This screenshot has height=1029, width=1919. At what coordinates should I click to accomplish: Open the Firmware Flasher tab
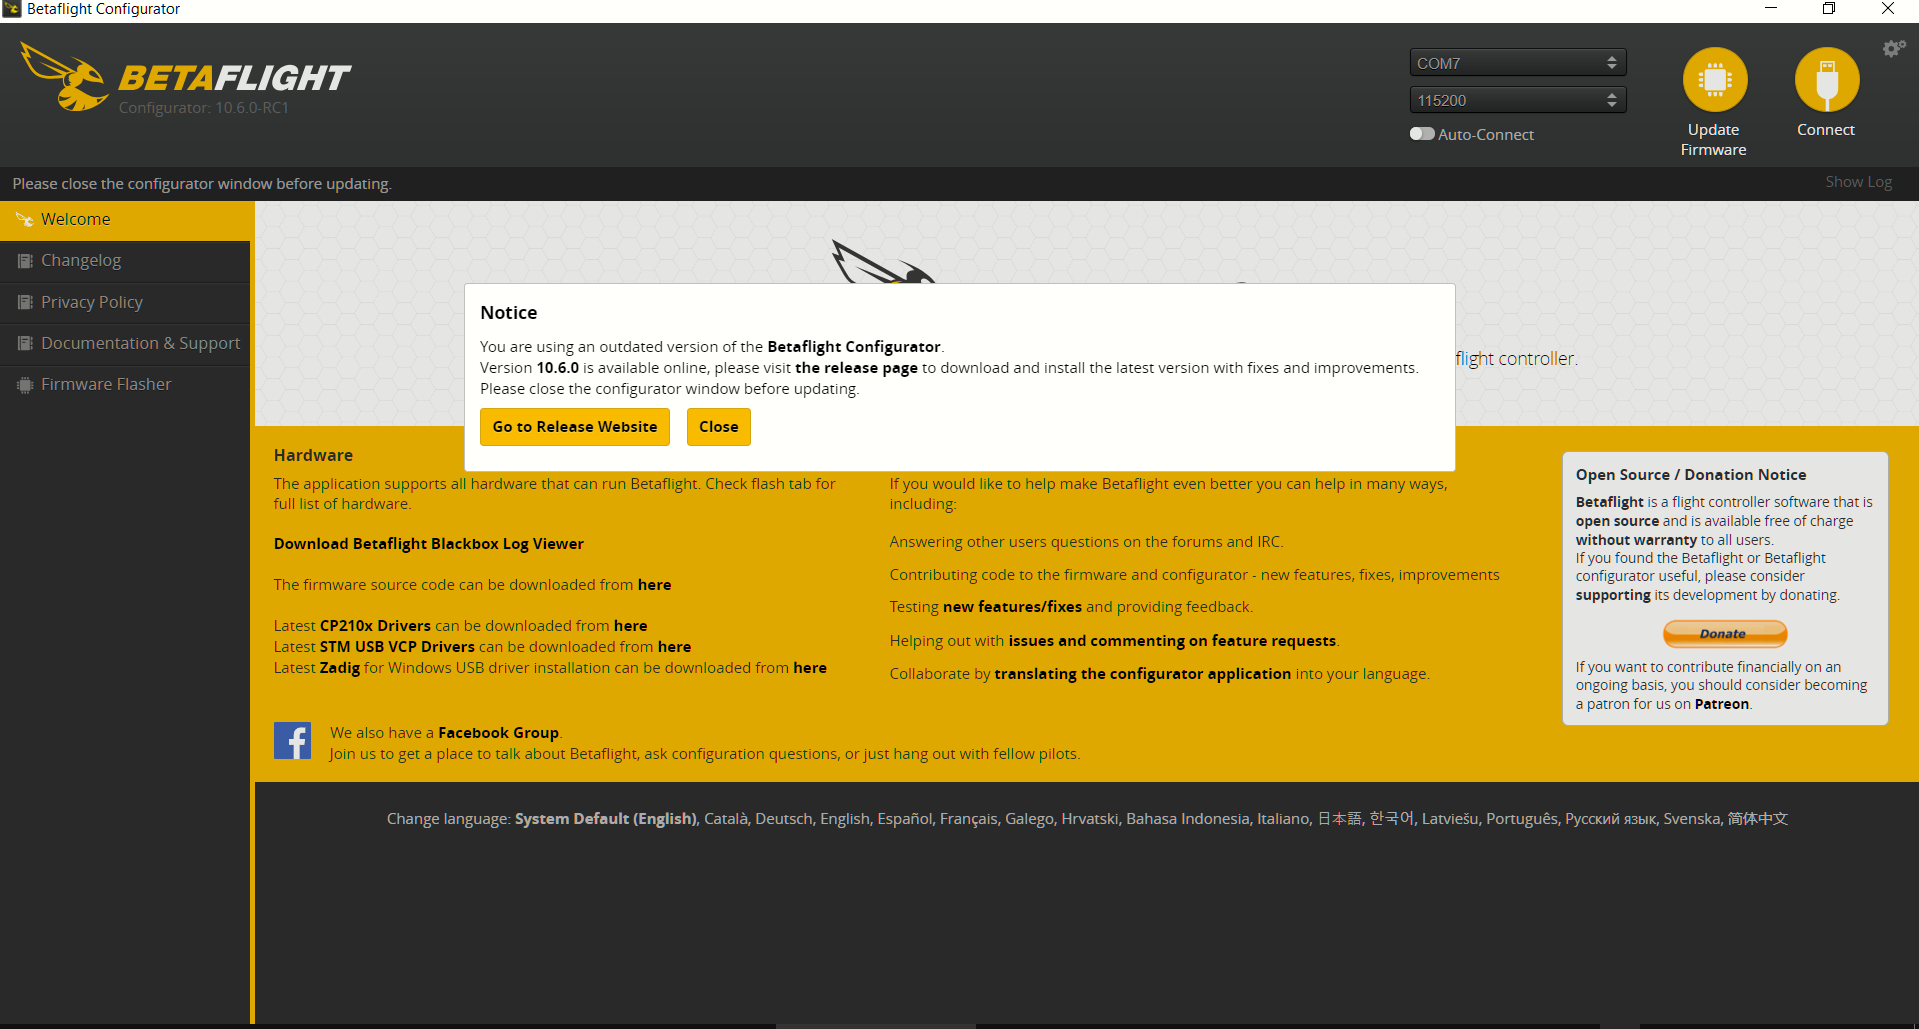click(125, 385)
